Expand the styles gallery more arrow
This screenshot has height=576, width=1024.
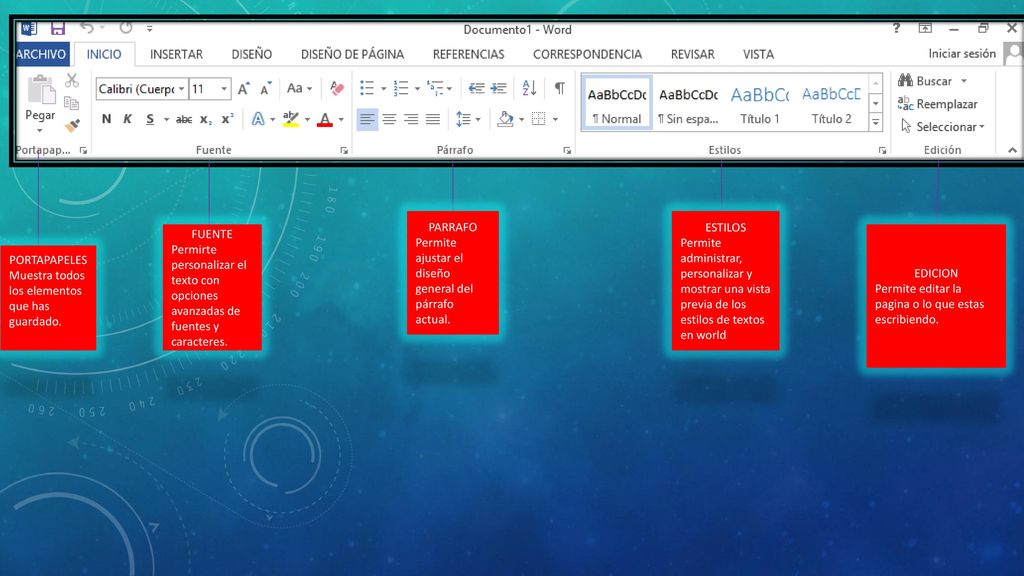point(876,121)
